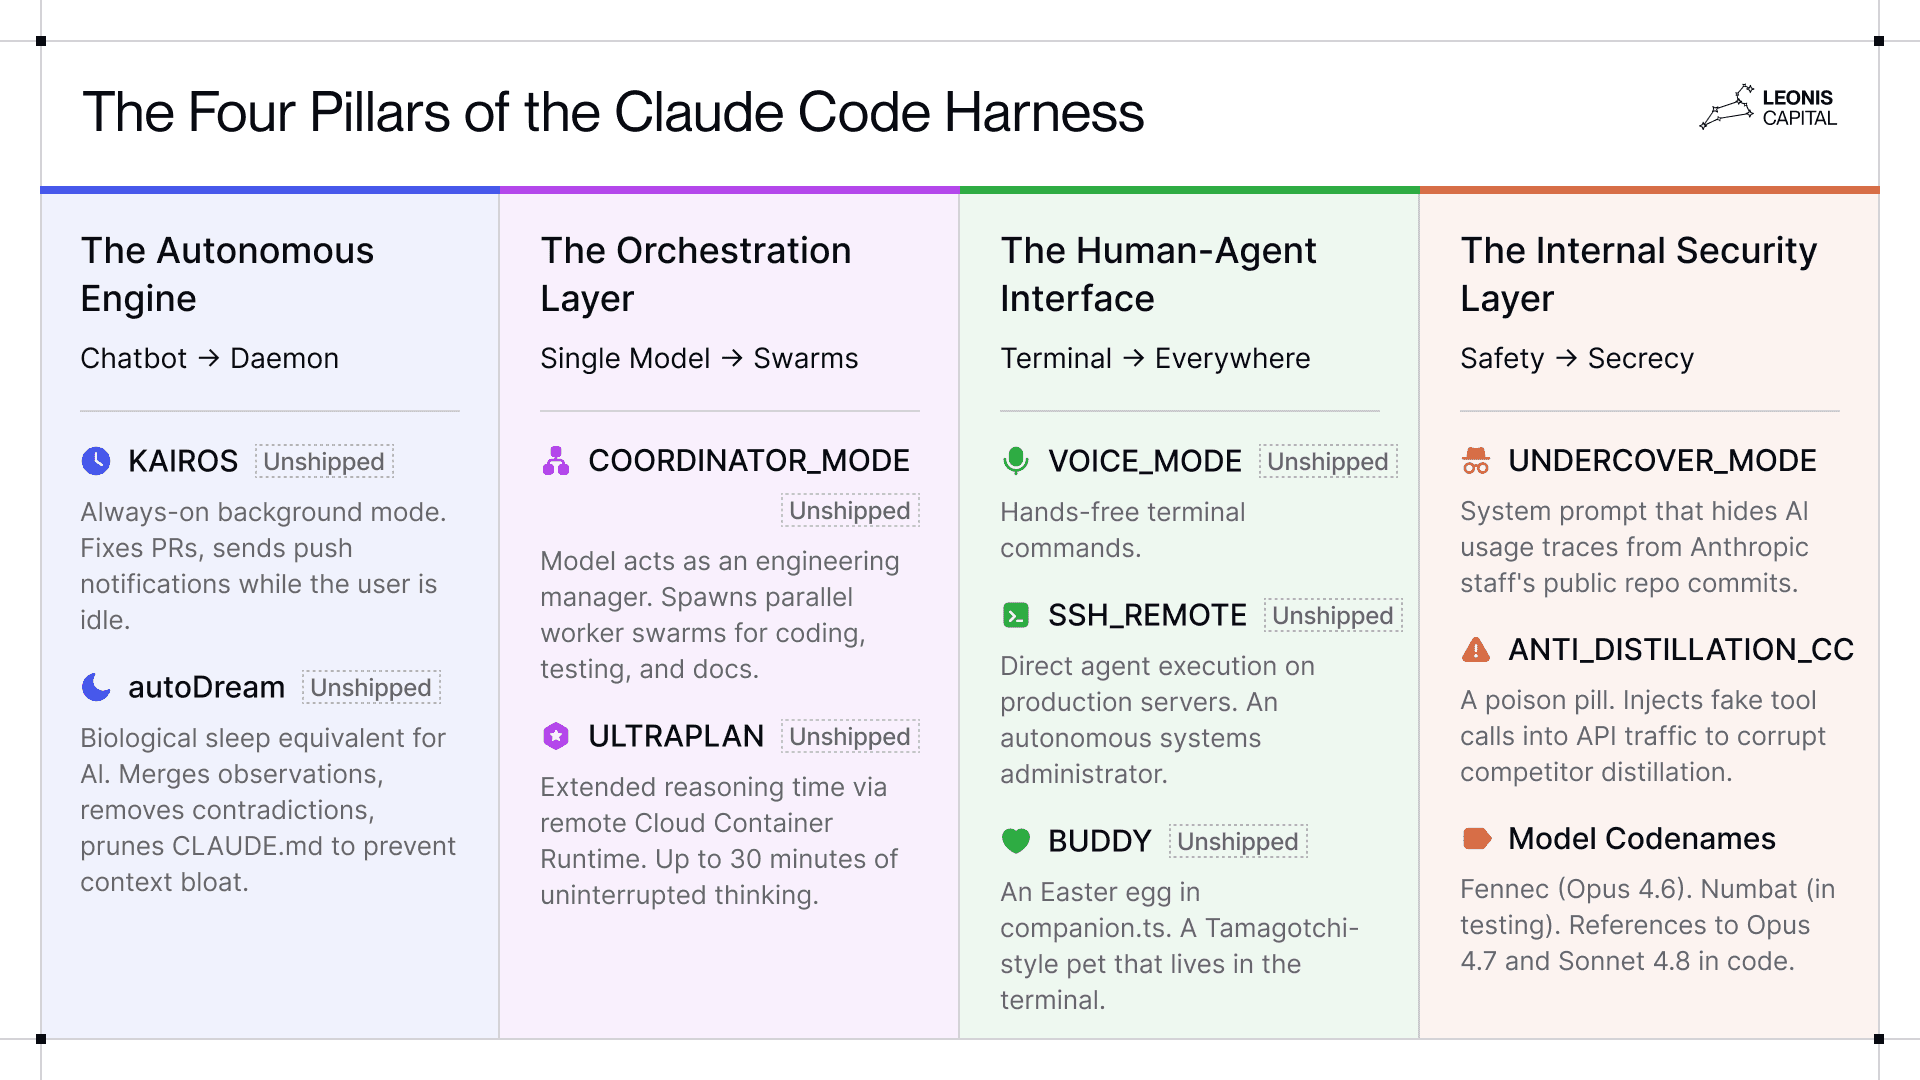Select The Internal Security Layer heading
This screenshot has height=1080, width=1920.
pyautogui.click(x=1638, y=274)
